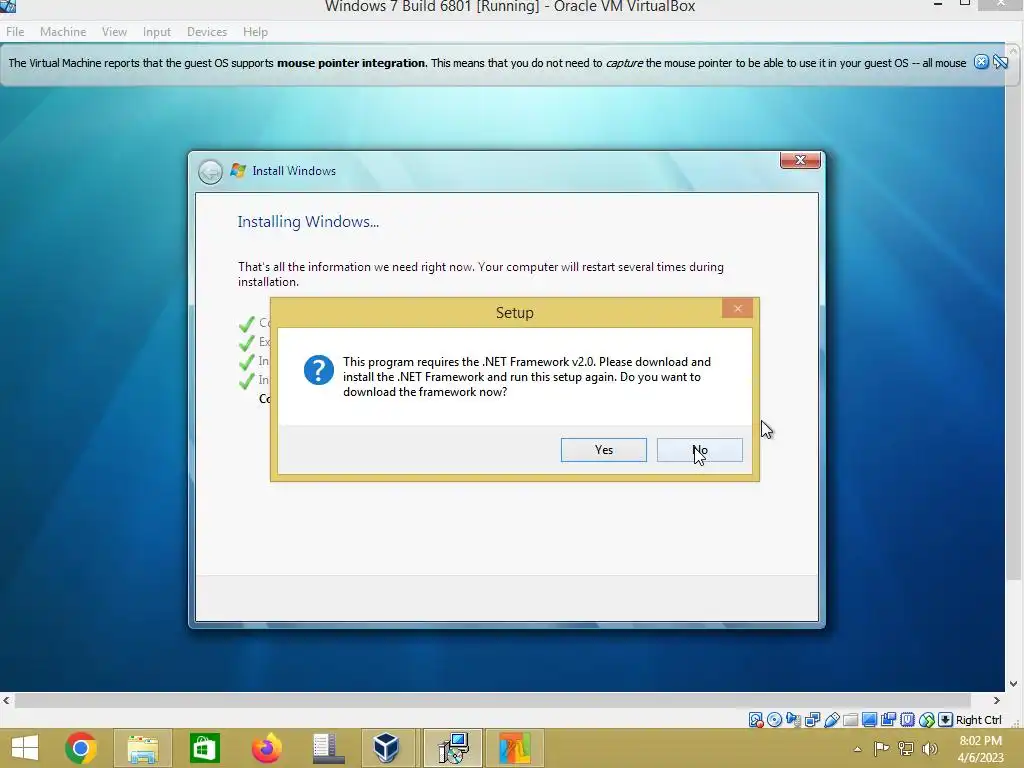The height and width of the screenshot is (768, 1024).
Task: Switch to the VirtualBox cube taskbar icon
Action: 387,748
